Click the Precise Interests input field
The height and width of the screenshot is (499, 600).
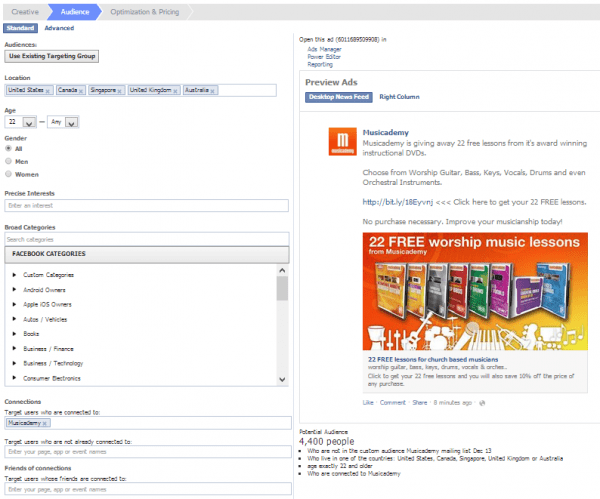click(x=147, y=205)
